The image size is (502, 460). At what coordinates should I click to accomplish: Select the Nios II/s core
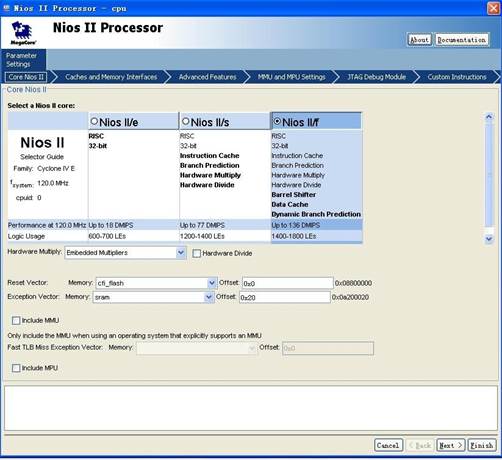pos(186,121)
